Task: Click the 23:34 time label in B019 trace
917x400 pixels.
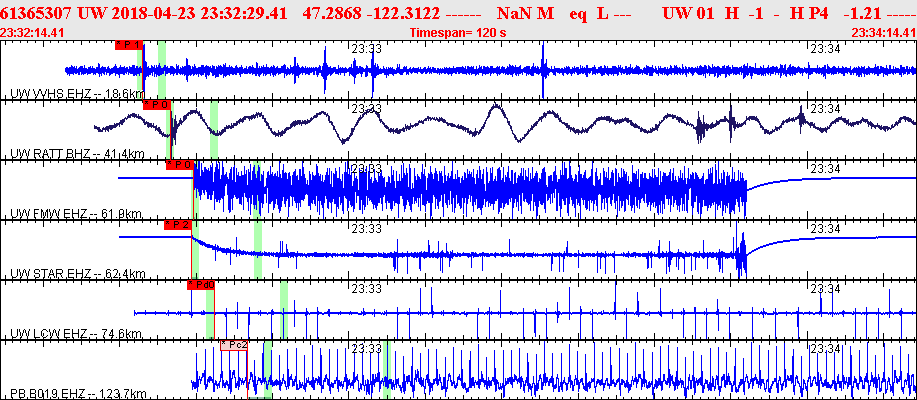Action: [825, 349]
